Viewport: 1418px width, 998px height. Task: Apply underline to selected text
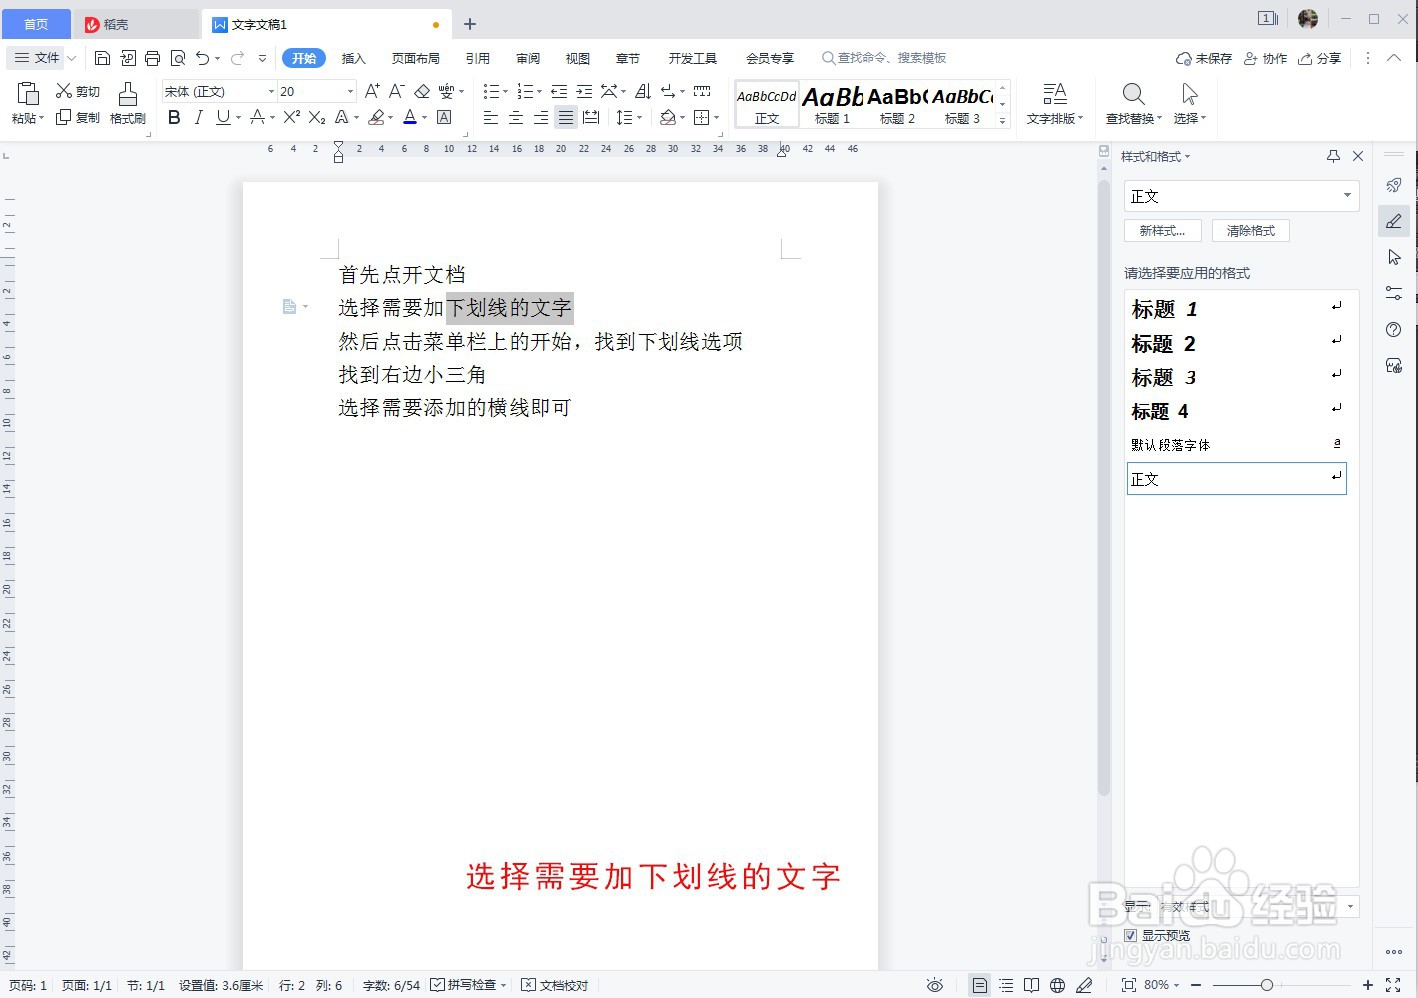pos(222,118)
